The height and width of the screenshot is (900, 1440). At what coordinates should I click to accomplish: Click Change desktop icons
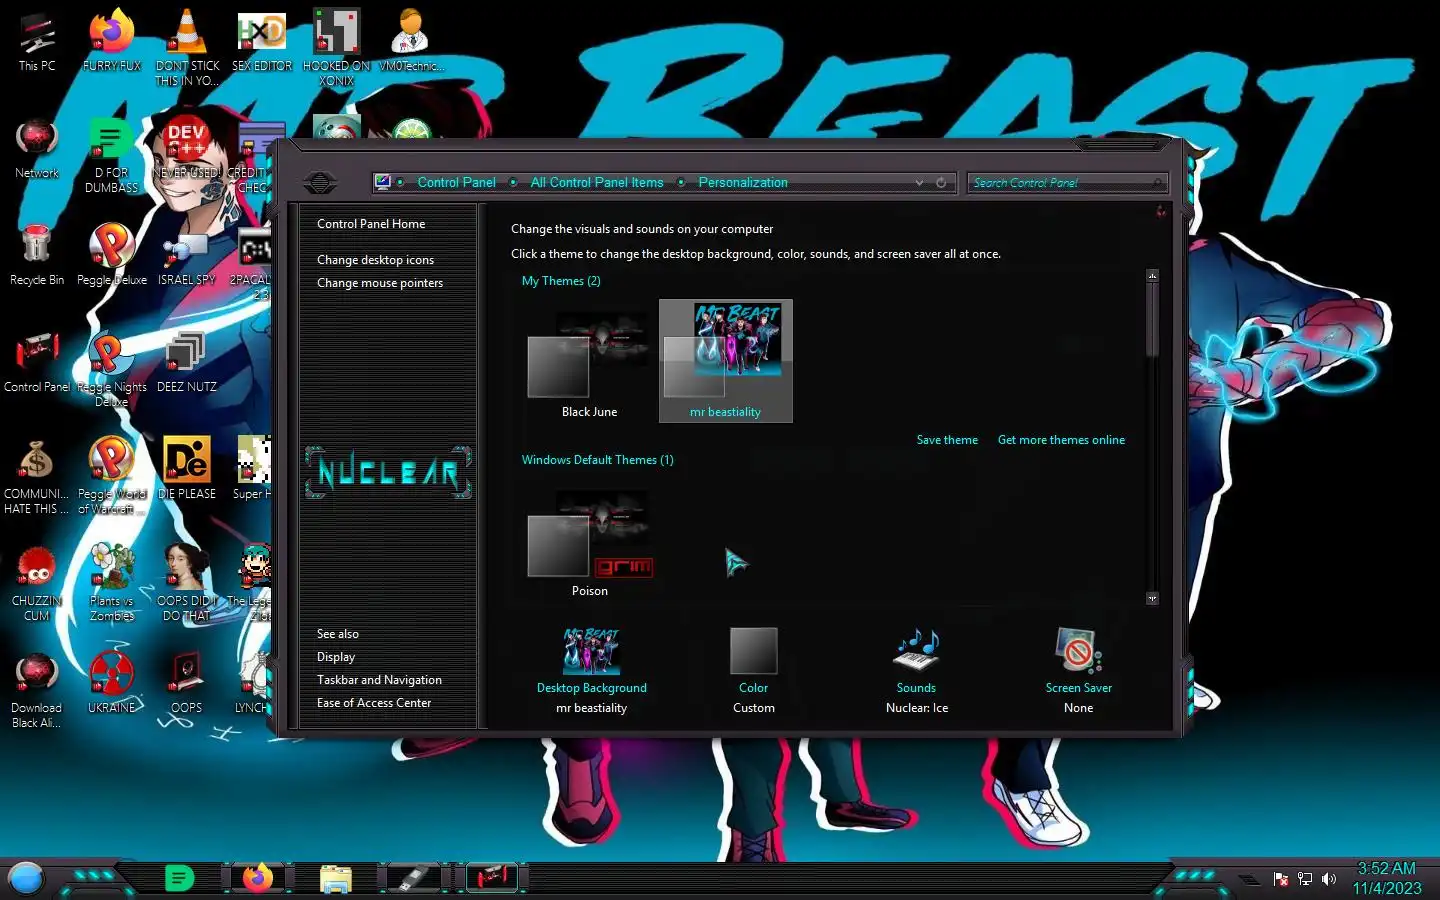point(375,260)
